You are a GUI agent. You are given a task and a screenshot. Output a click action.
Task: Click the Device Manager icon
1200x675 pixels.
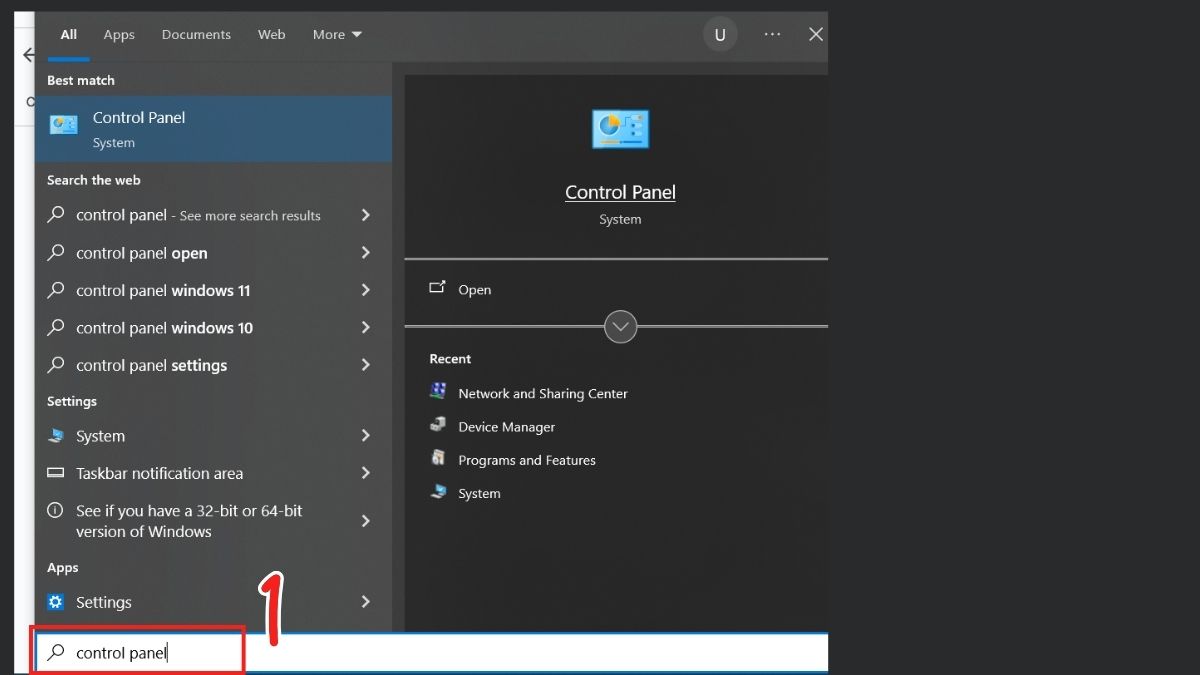tap(438, 425)
